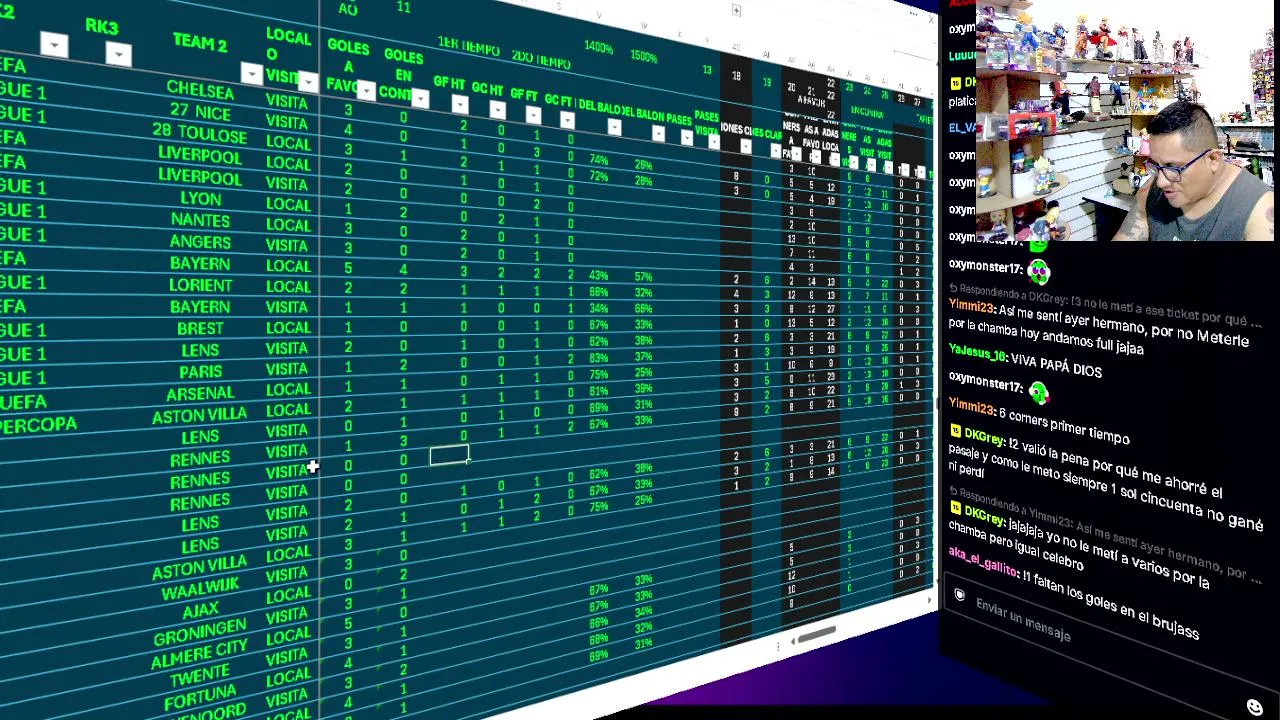Screen dimensions: 1280x720
Task: Select the ANGERS team cell
Action: click(200, 242)
